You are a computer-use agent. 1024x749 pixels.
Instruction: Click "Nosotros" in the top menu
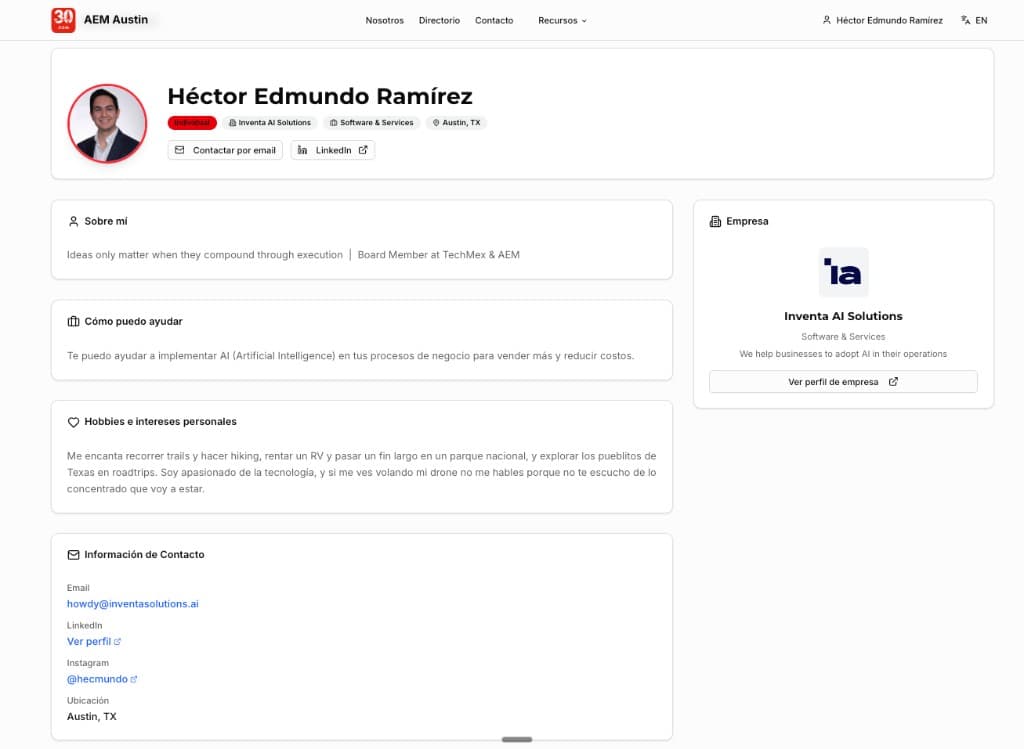[384, 19]
